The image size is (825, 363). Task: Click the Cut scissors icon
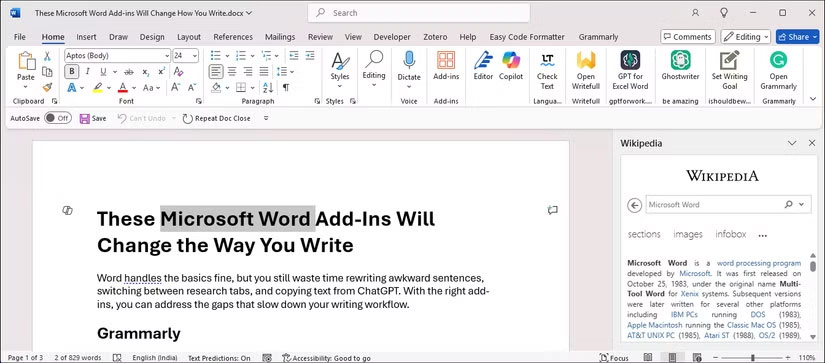tap(47, 56)
